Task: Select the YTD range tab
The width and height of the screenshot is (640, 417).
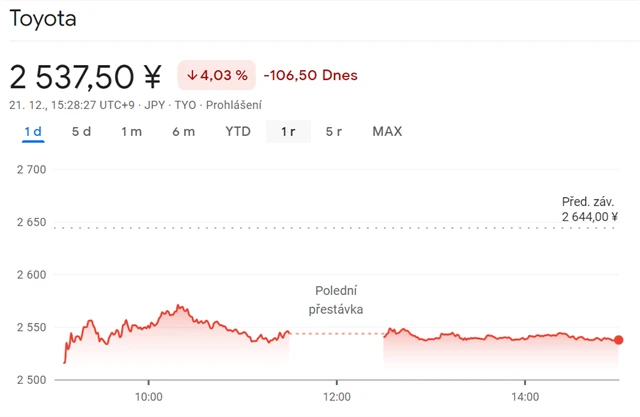Action: [238, 131]
